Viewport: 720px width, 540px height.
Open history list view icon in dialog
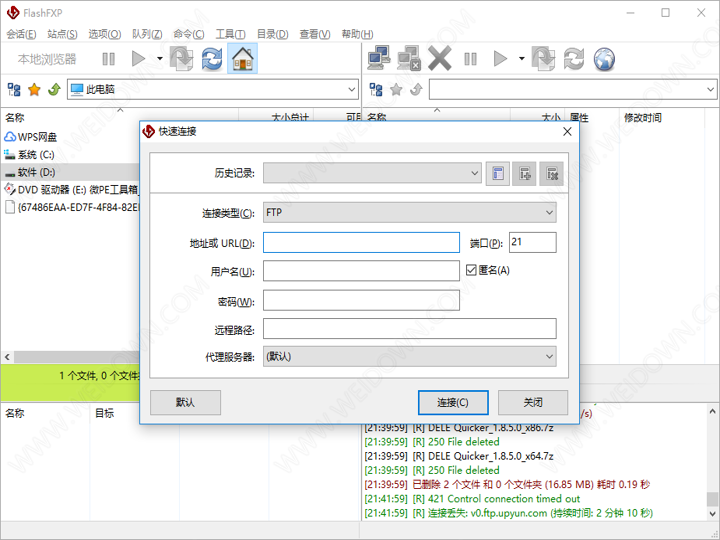498,174
